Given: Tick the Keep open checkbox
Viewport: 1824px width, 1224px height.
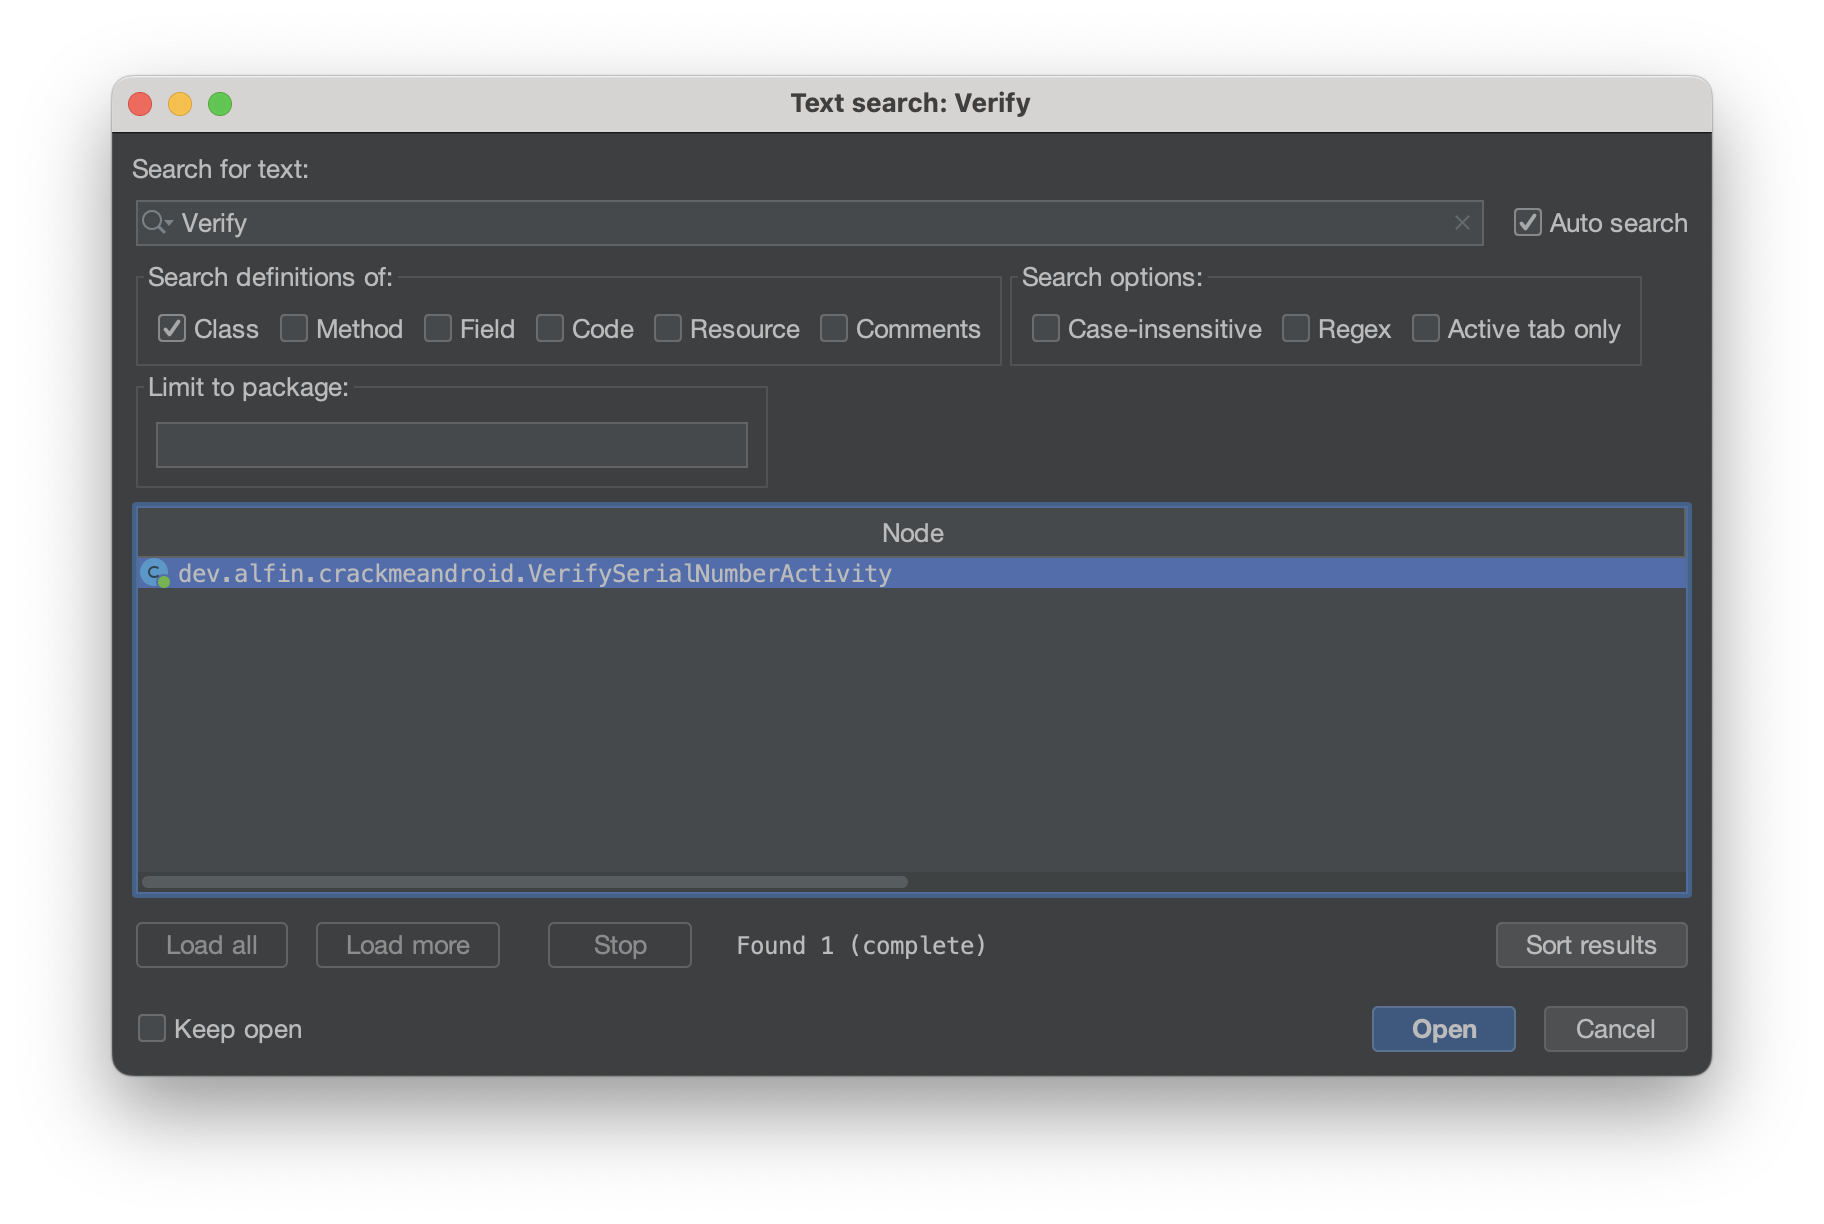Looking at the screenshot, I should (152, 1028).
